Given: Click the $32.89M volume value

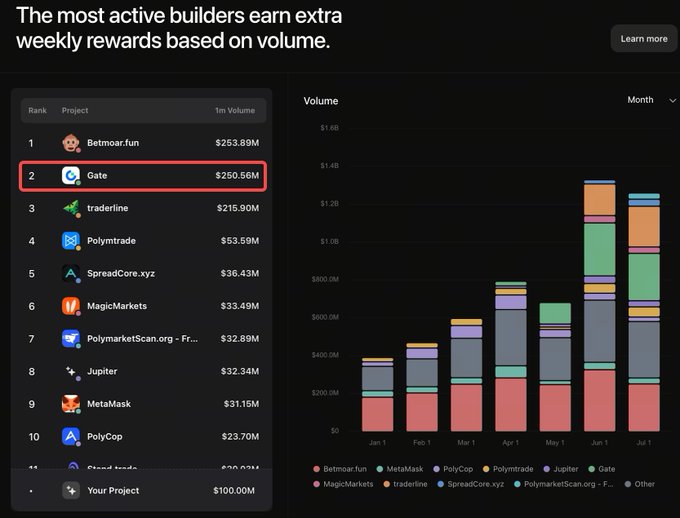Looking at the screenshot, I should click(240, 338).
